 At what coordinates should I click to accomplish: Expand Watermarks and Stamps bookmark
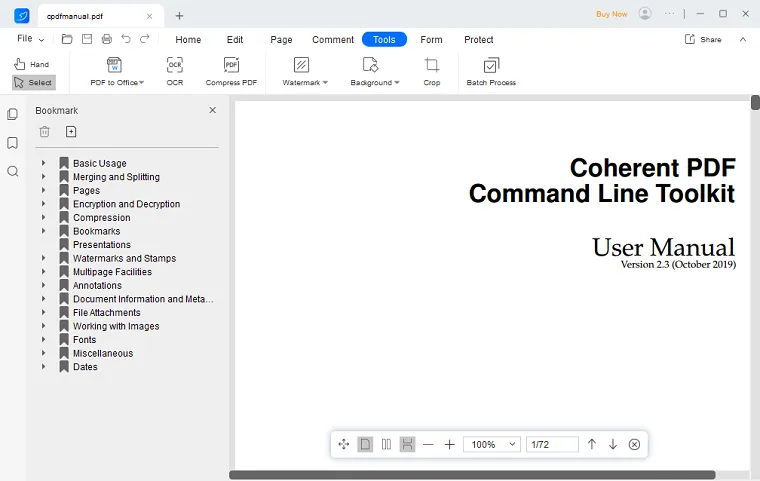(x=43, y=258)
